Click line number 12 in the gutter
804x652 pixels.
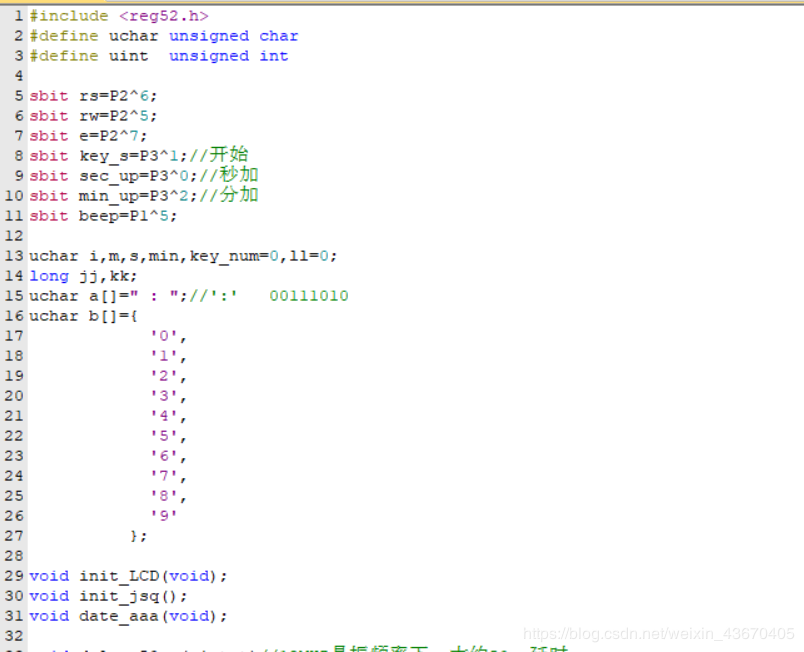tap(14, 236)
